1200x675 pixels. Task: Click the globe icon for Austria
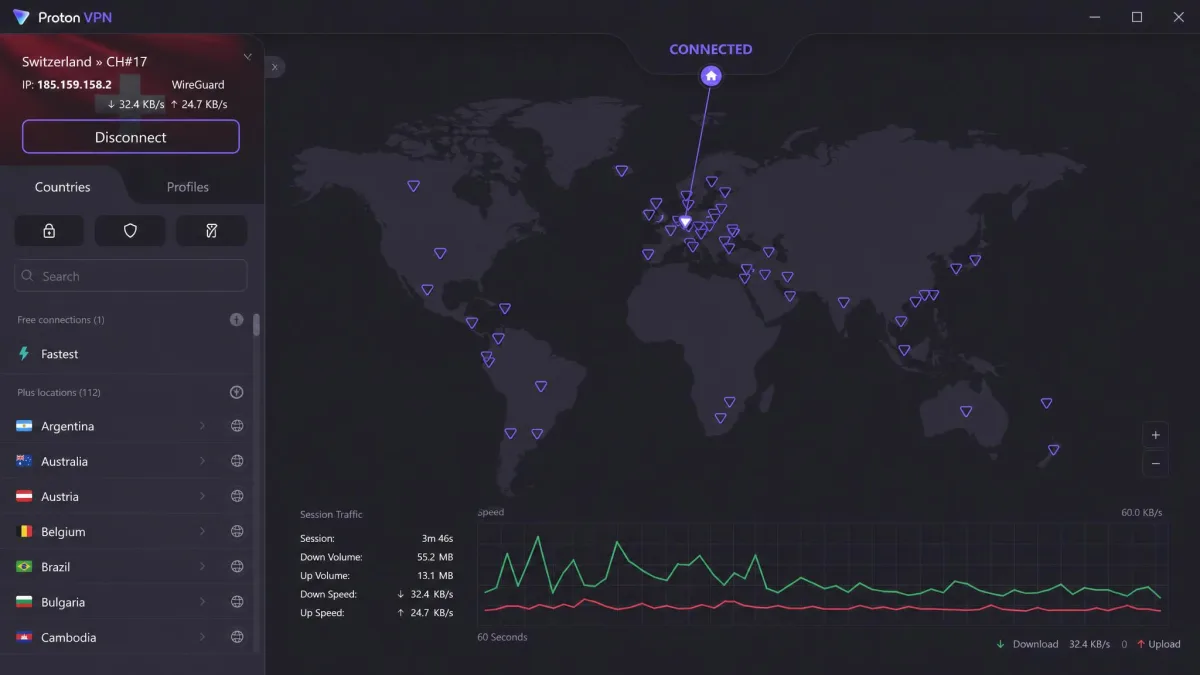pyautogui.click(x=237, y=496)
